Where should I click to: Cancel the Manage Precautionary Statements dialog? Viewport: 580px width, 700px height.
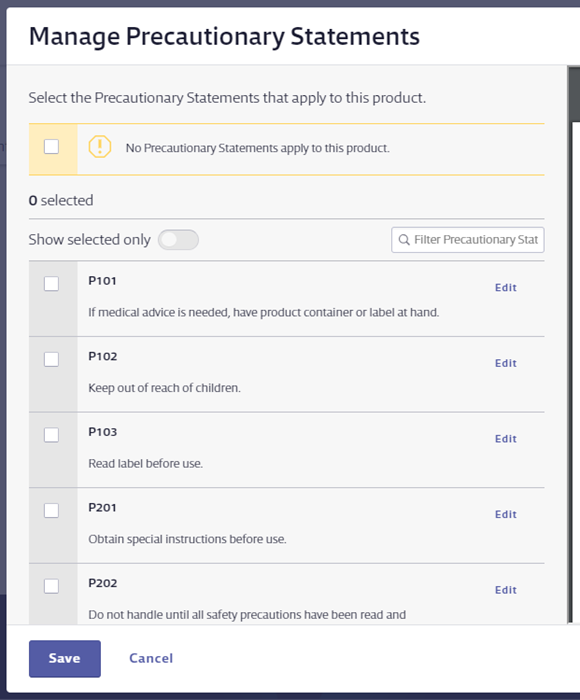(151, 658)
